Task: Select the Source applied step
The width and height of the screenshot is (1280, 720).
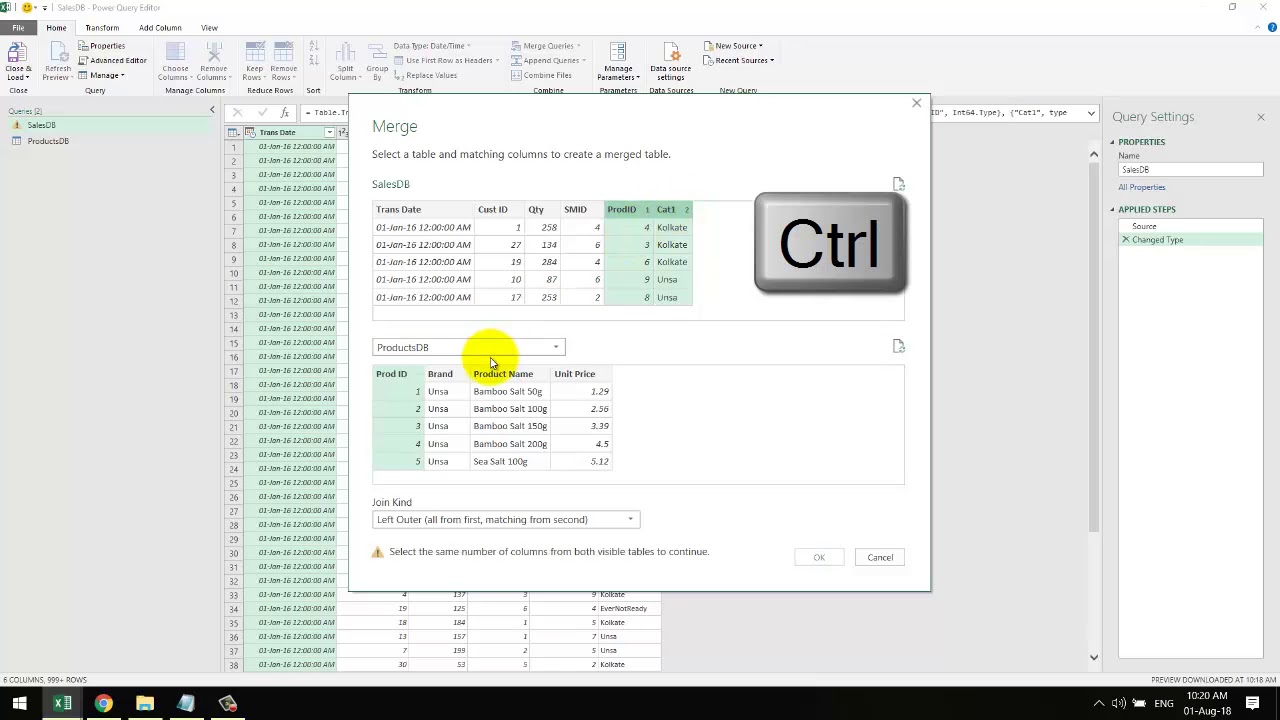Action: coord(1144,226)
